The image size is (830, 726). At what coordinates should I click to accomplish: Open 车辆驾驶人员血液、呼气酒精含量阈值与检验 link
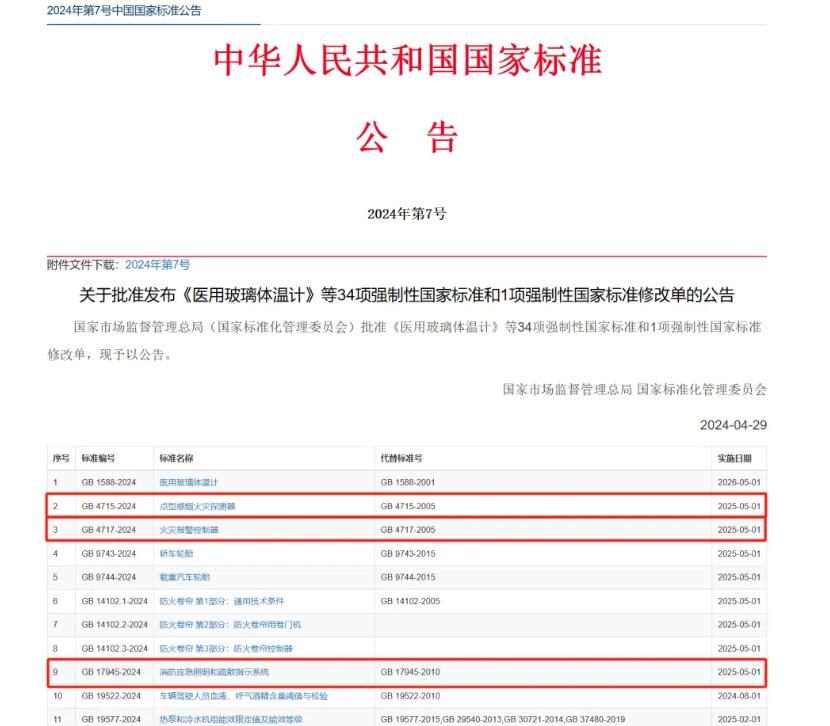point(243,695)
